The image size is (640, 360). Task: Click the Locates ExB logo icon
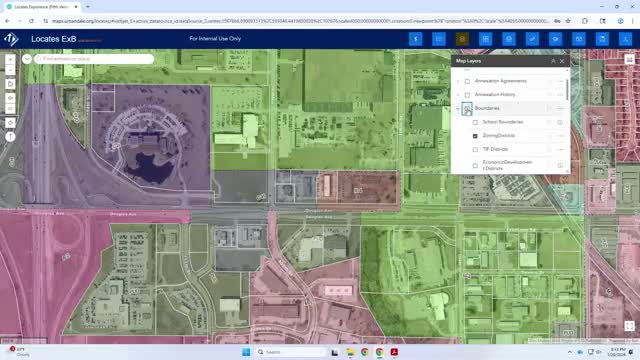click(11, 39)
